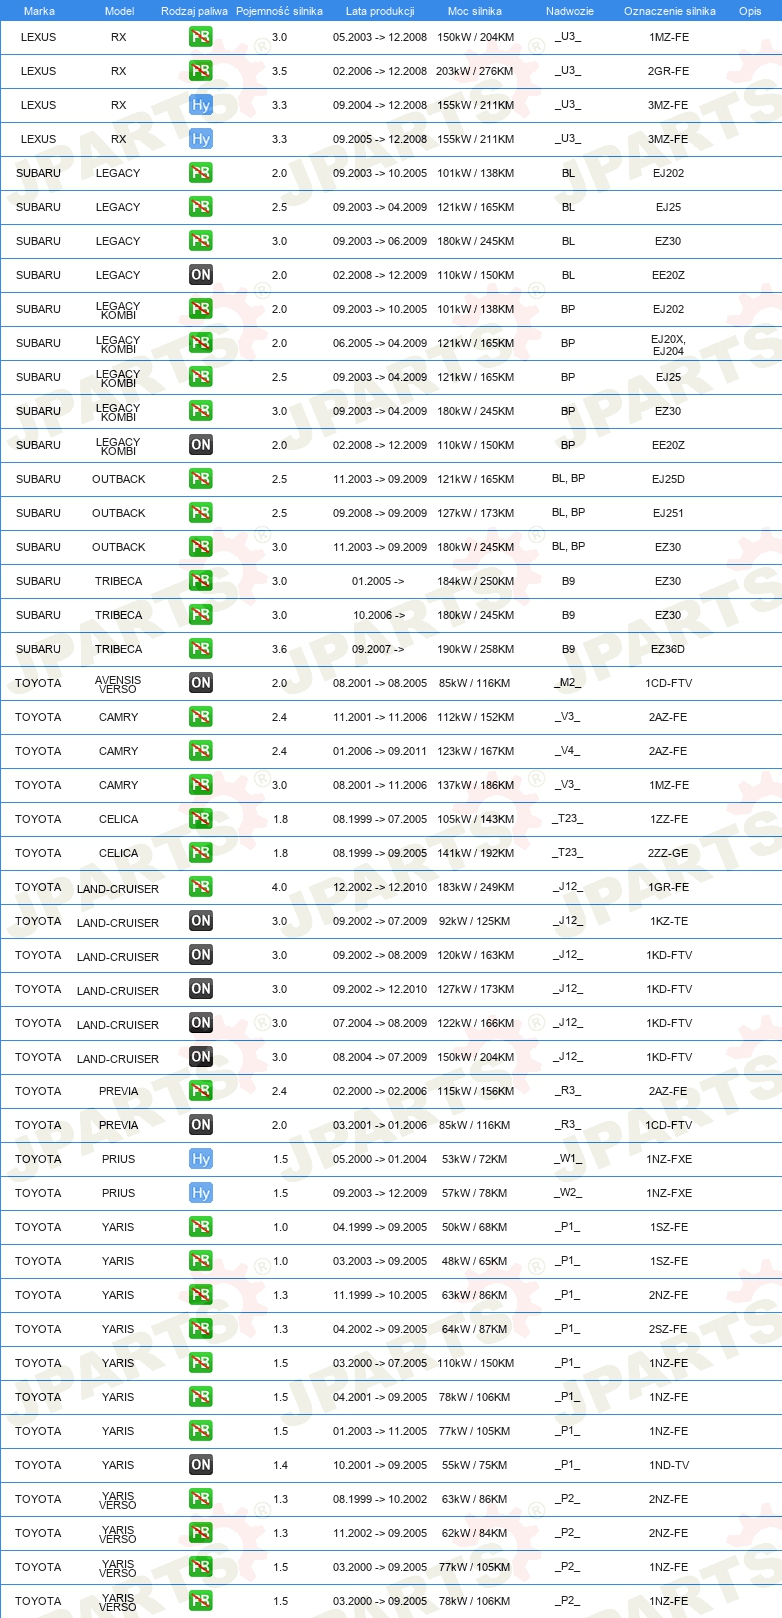Click the petrol icon in the LEXUS RX 2GR-FE row
Viewport: 782px width, 1618px height.
tap(201, 71)
